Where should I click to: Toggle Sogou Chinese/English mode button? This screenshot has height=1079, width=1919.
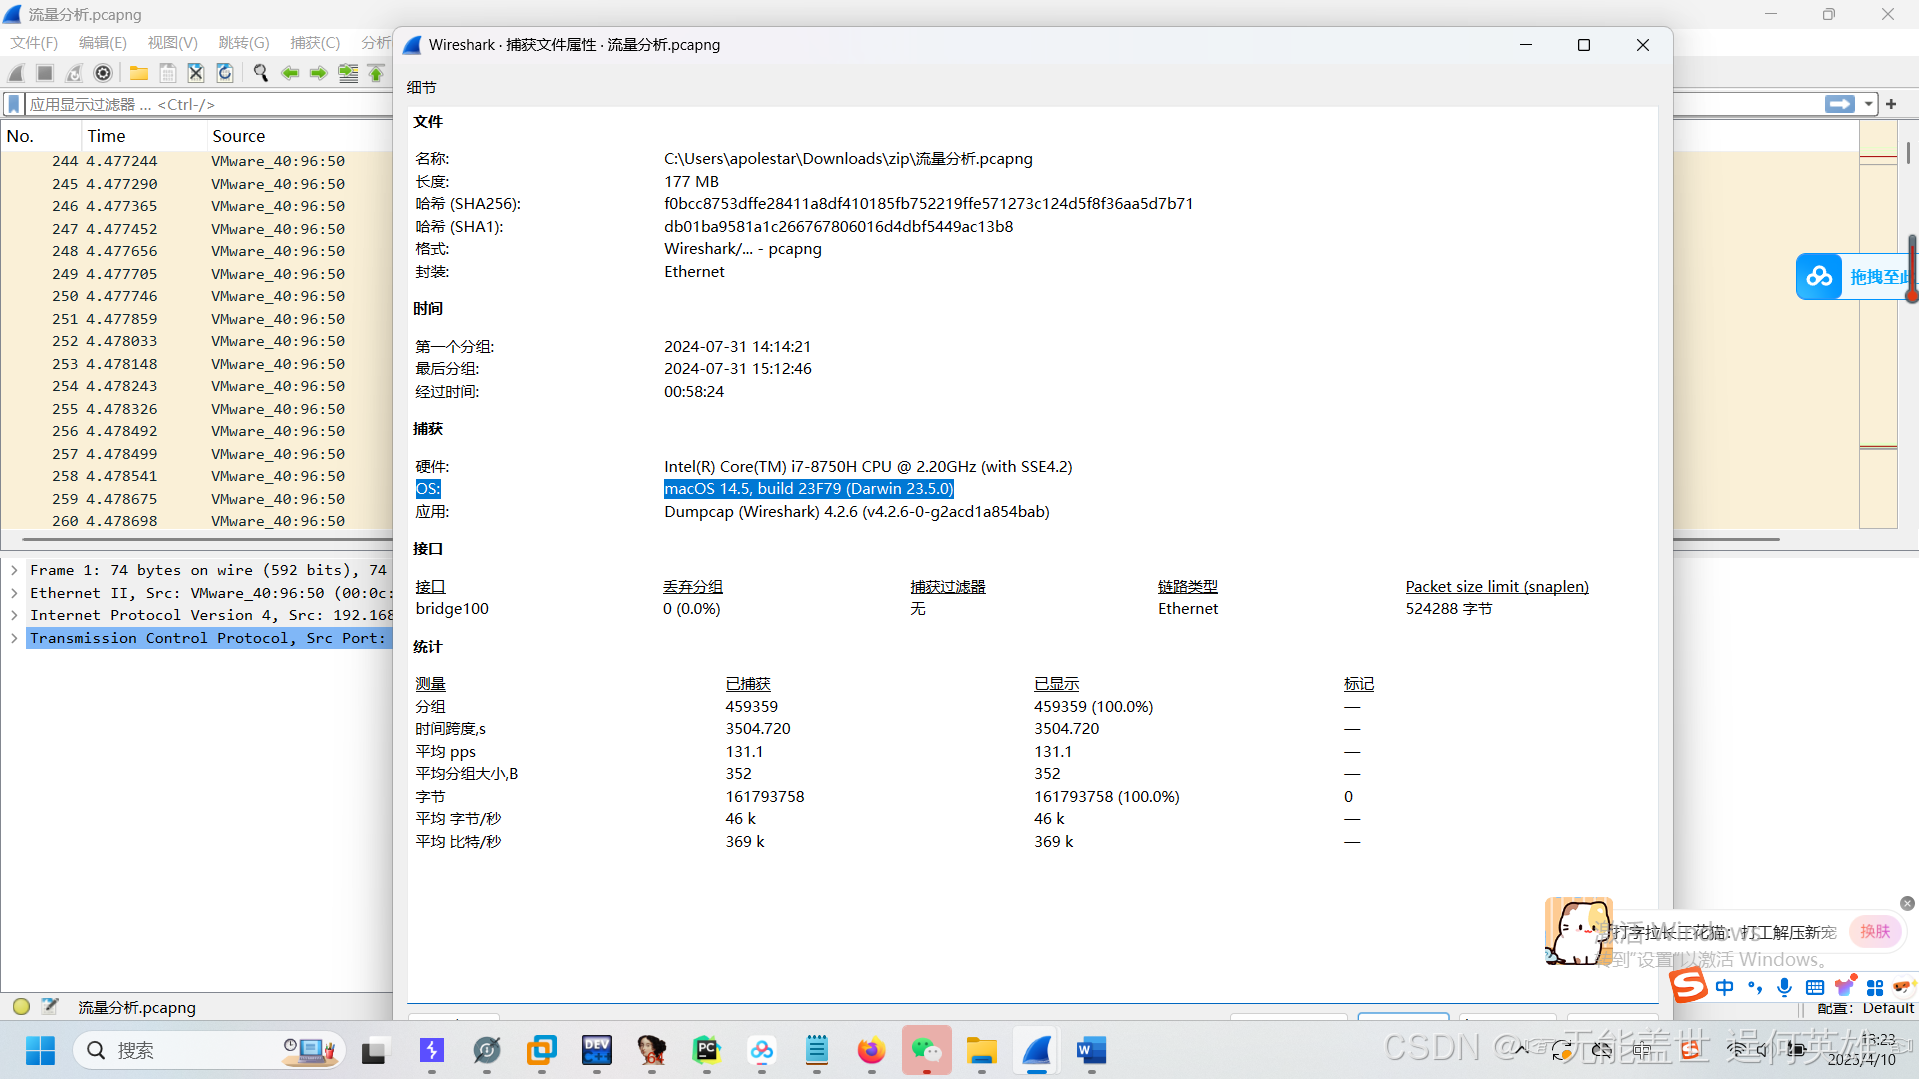point(1725,988)
